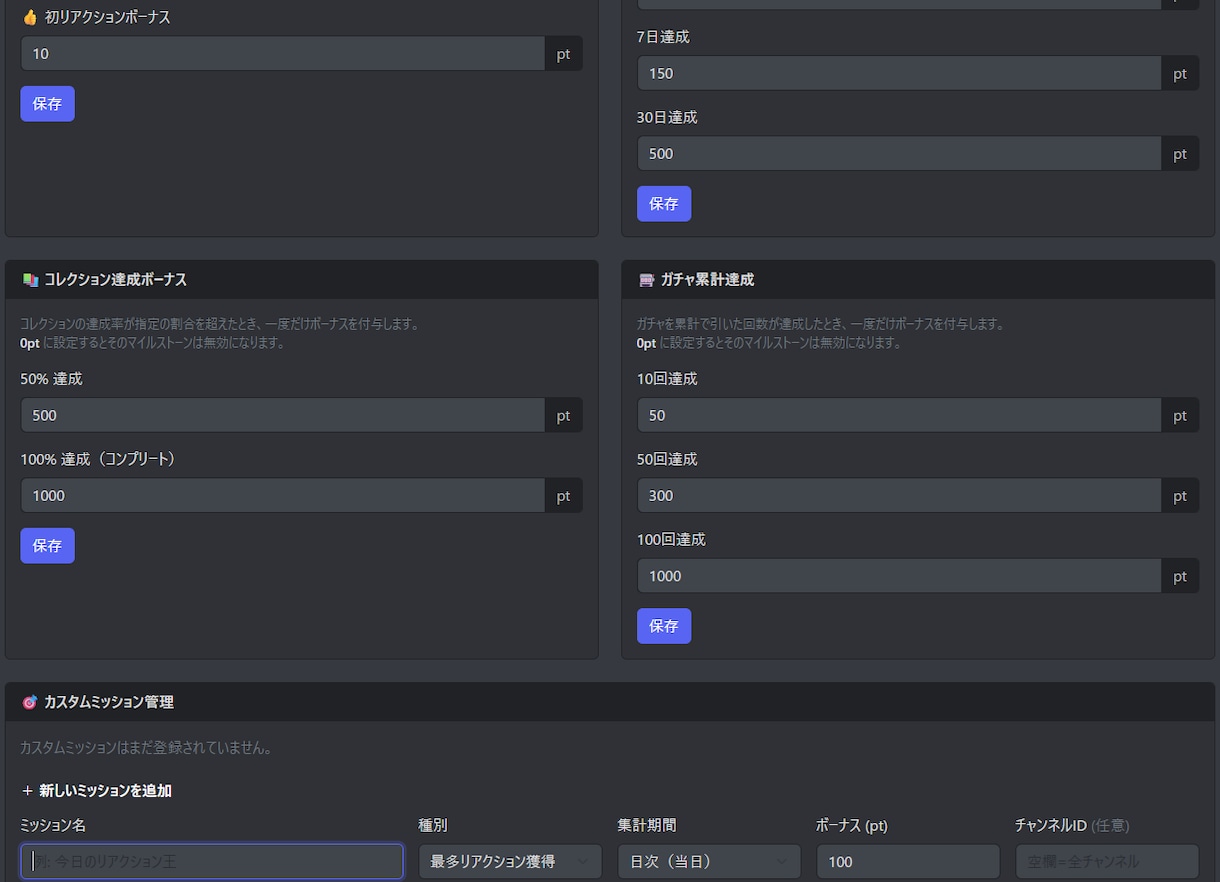Focus the チャンネルID (任意) field
The image size is (1220, 882).
pos(1107,861)
